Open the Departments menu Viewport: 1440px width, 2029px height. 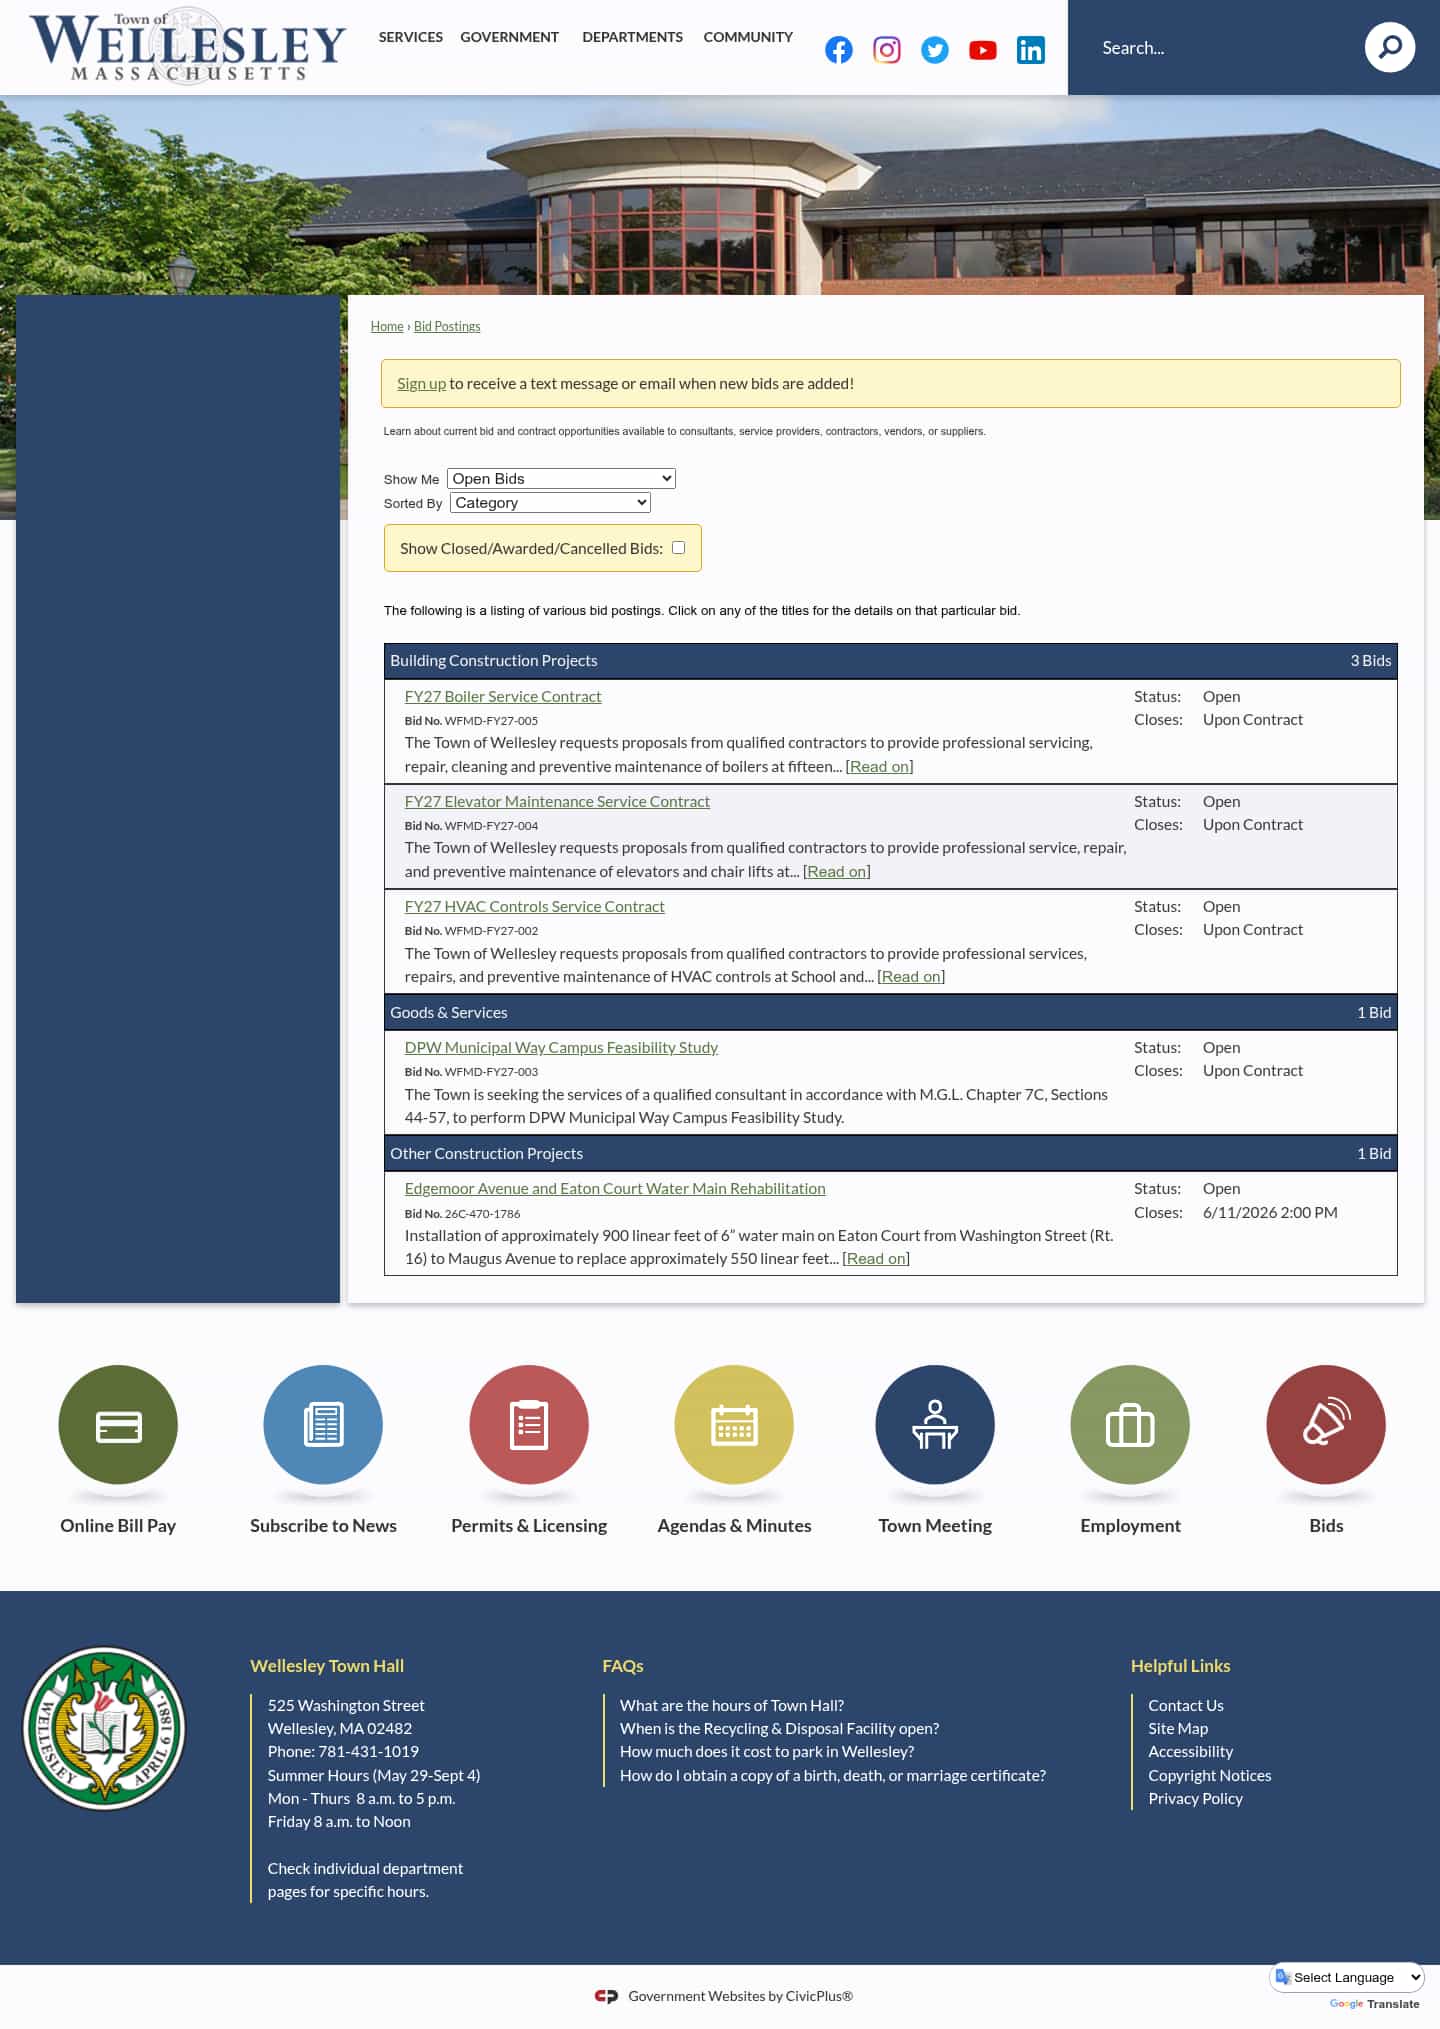pos(632,37)
